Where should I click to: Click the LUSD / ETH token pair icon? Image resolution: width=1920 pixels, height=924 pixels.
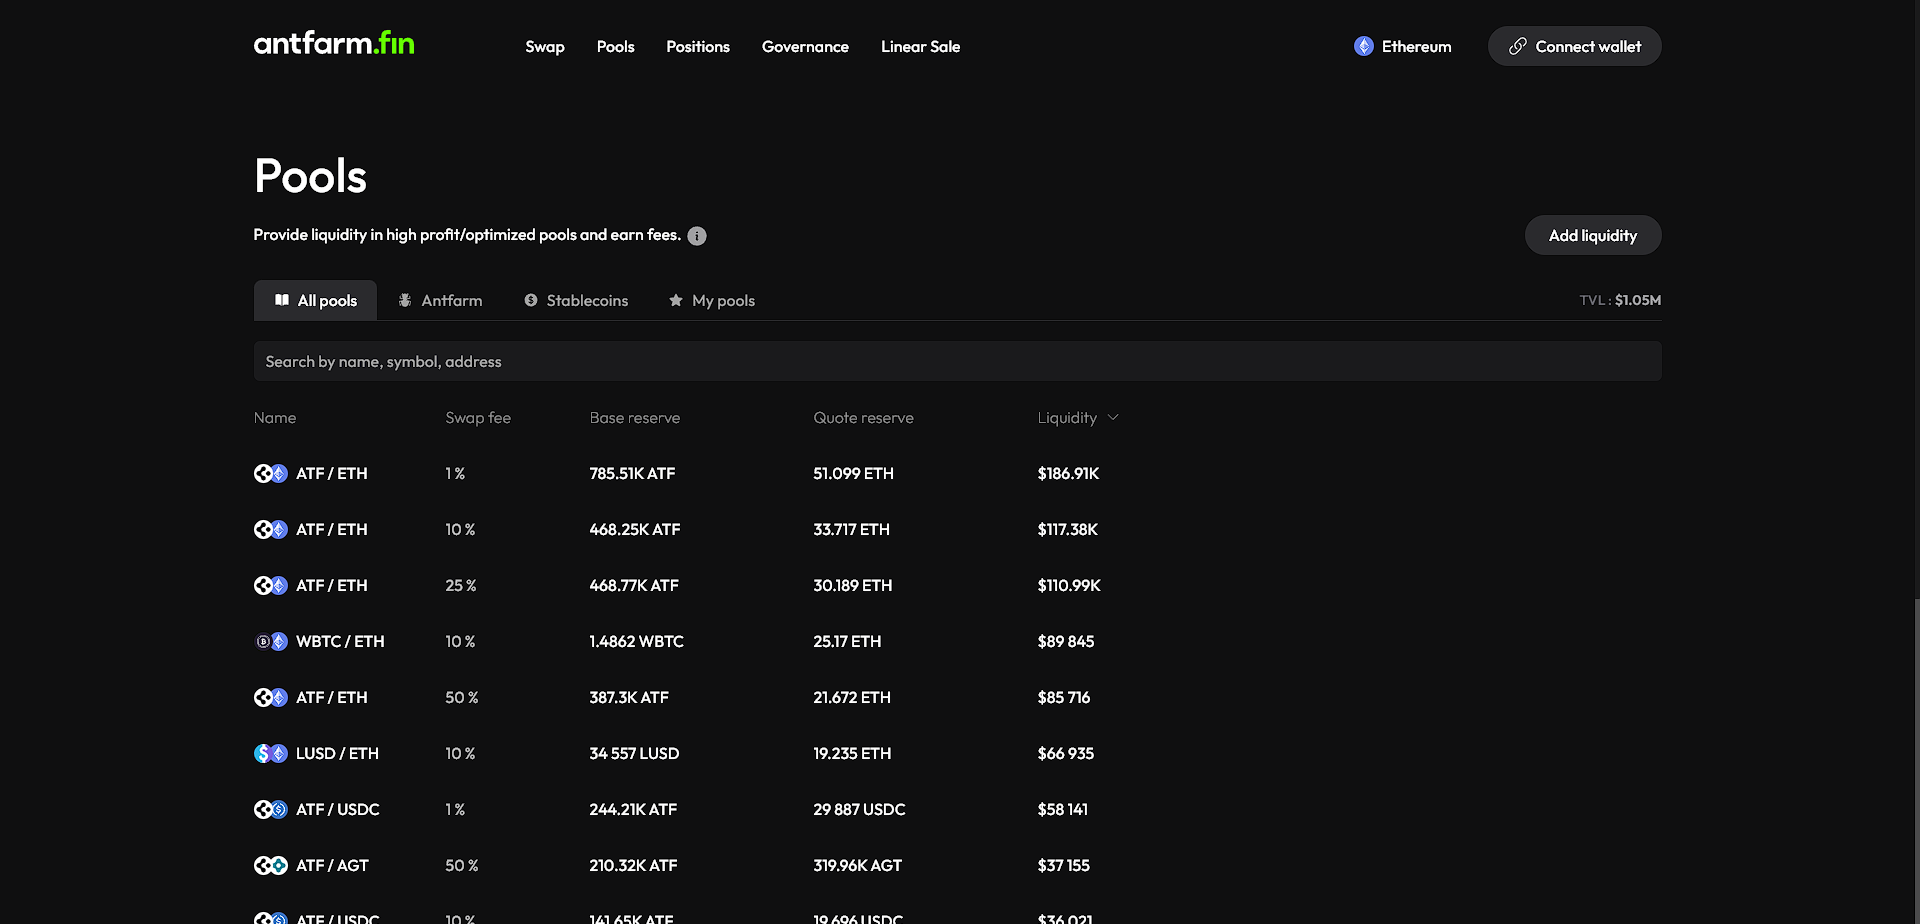coord(271,754)
